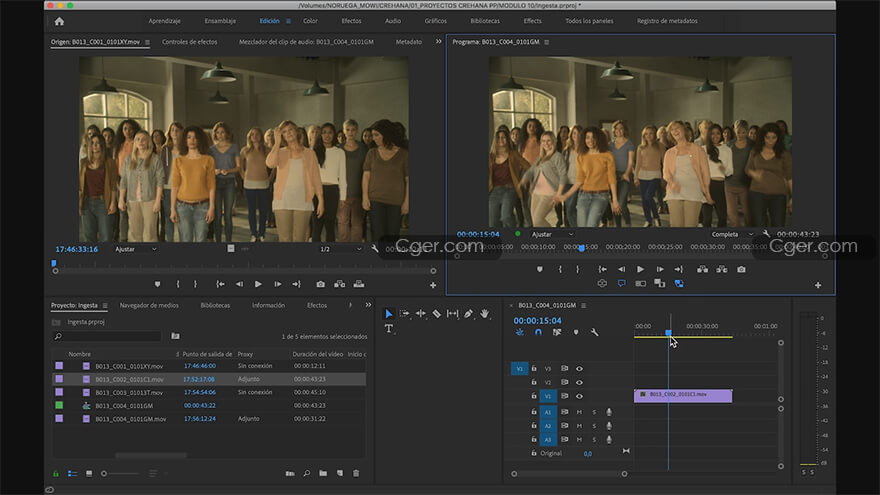Step forward one frame in Program monitor
880x495 pixels.
660,269
